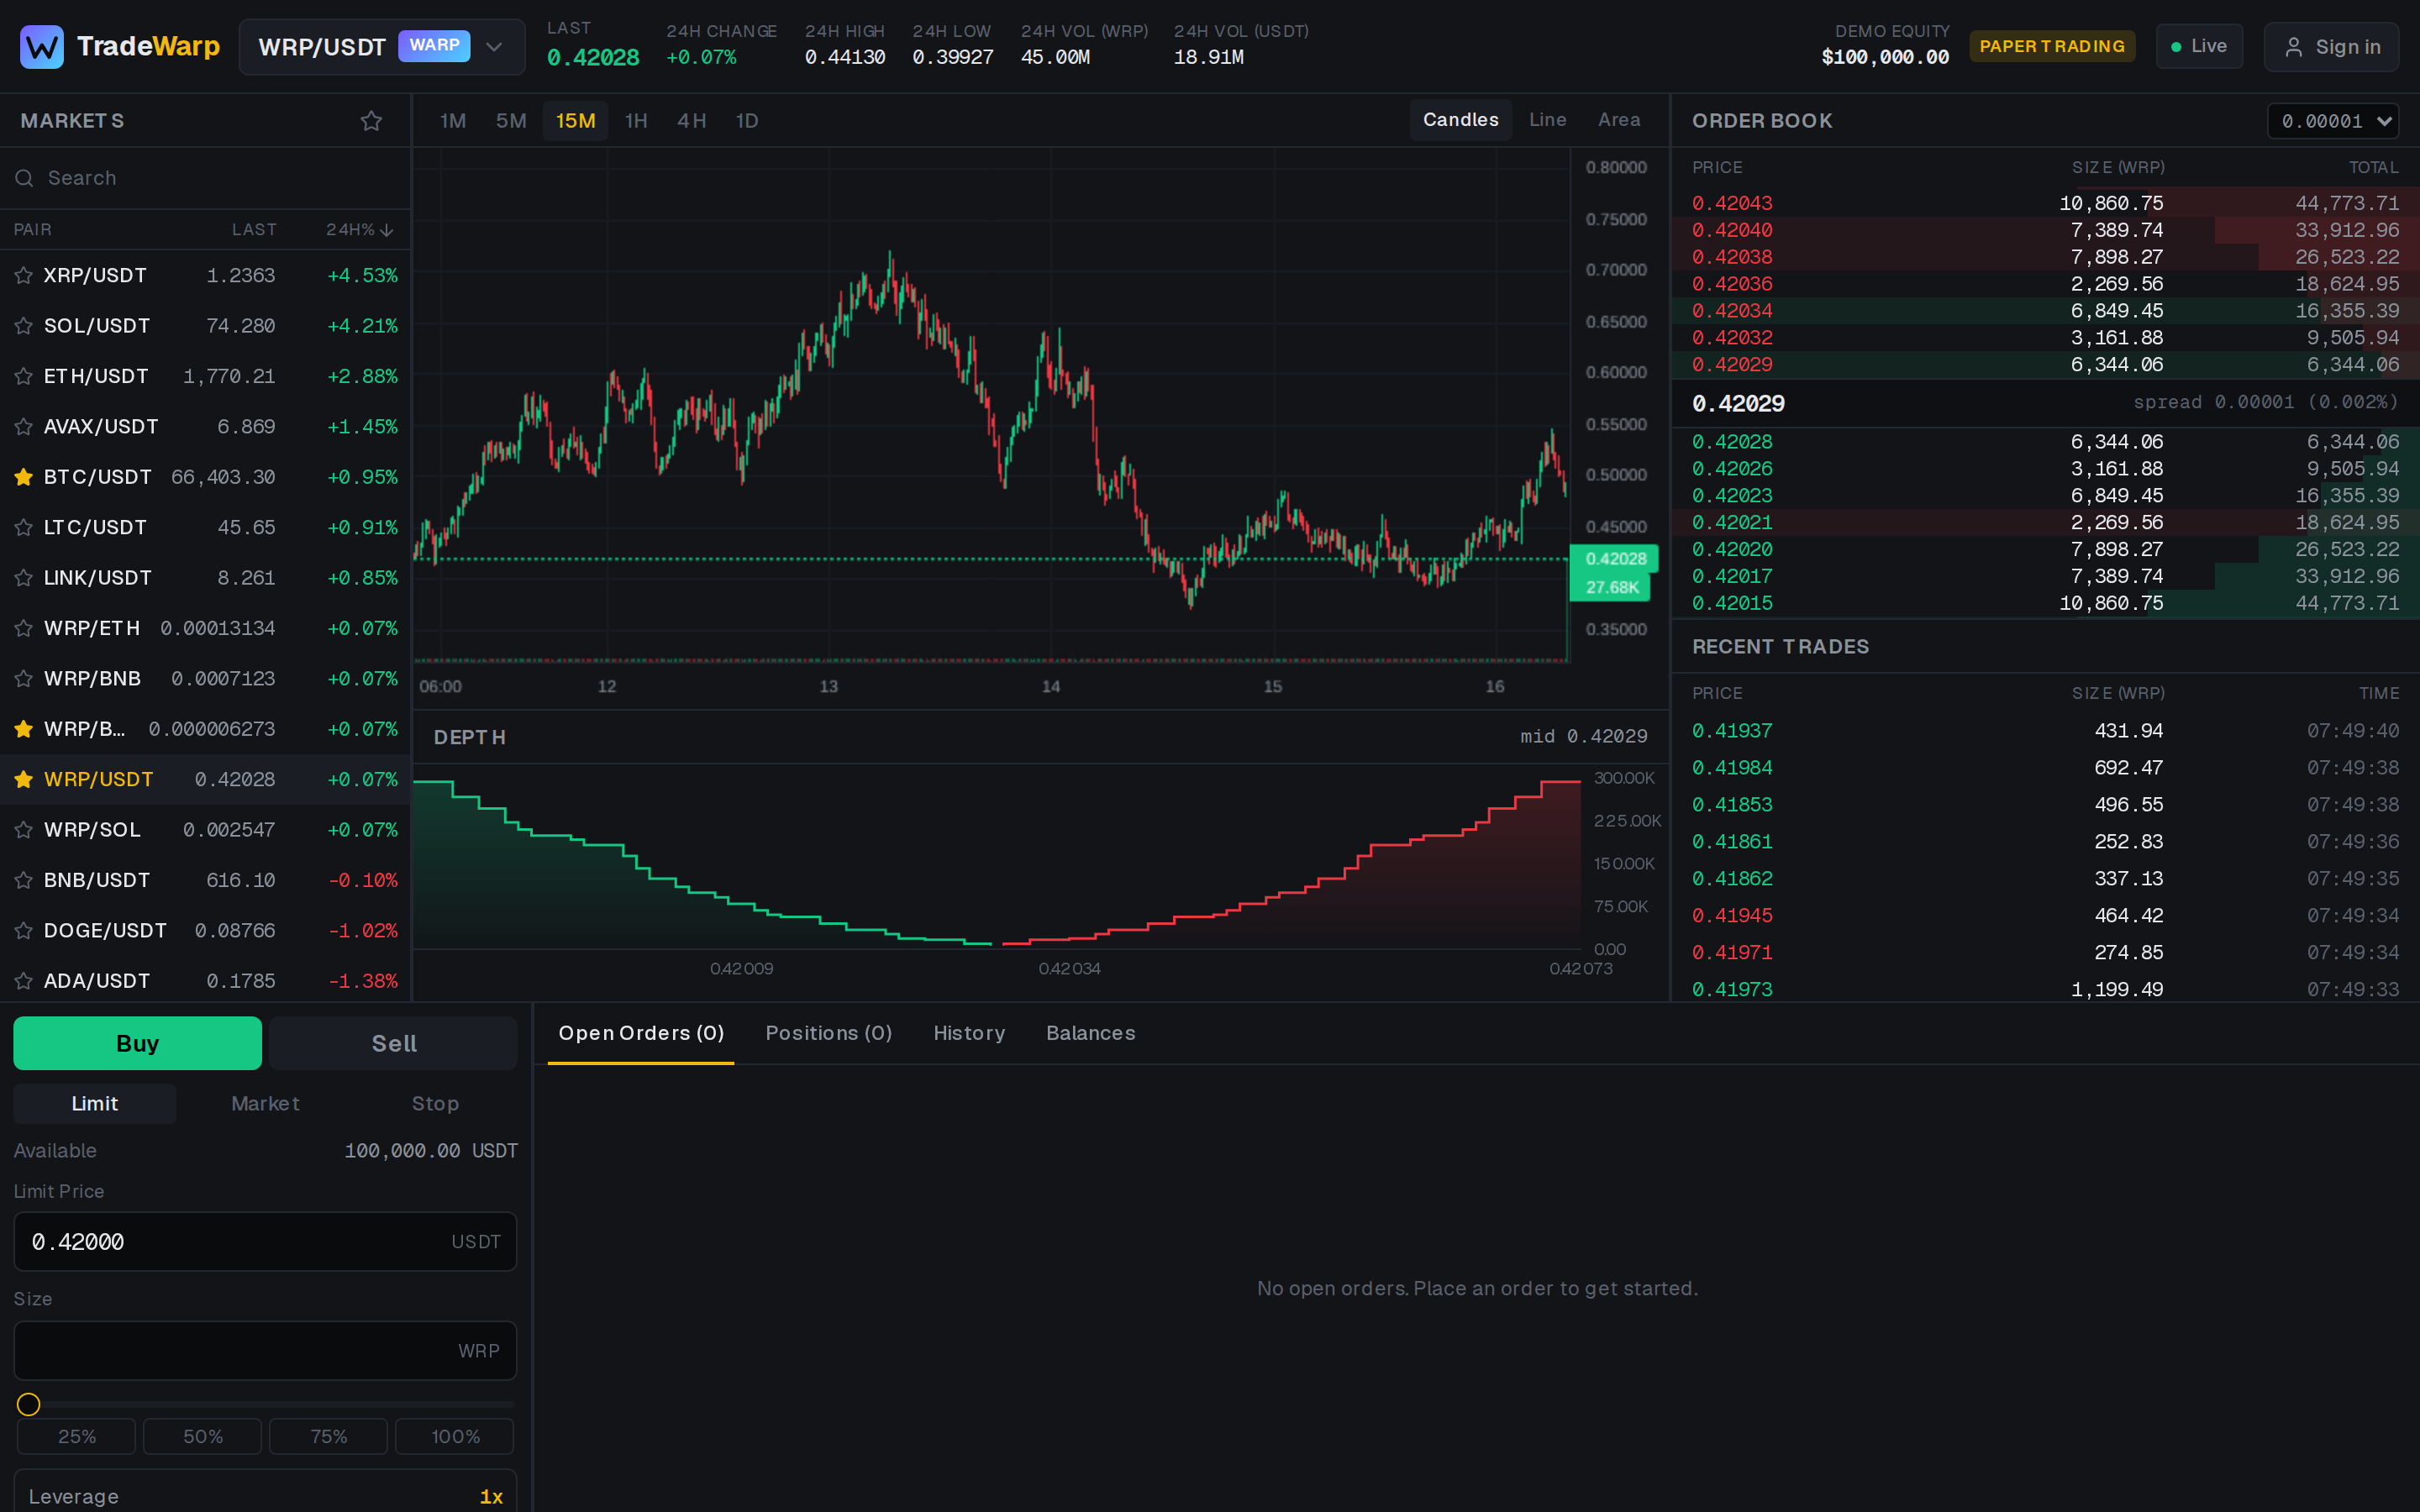Open the Positions (0) tab
This screenshot has width=2420, height=1512.
[x=828, y=1033]
